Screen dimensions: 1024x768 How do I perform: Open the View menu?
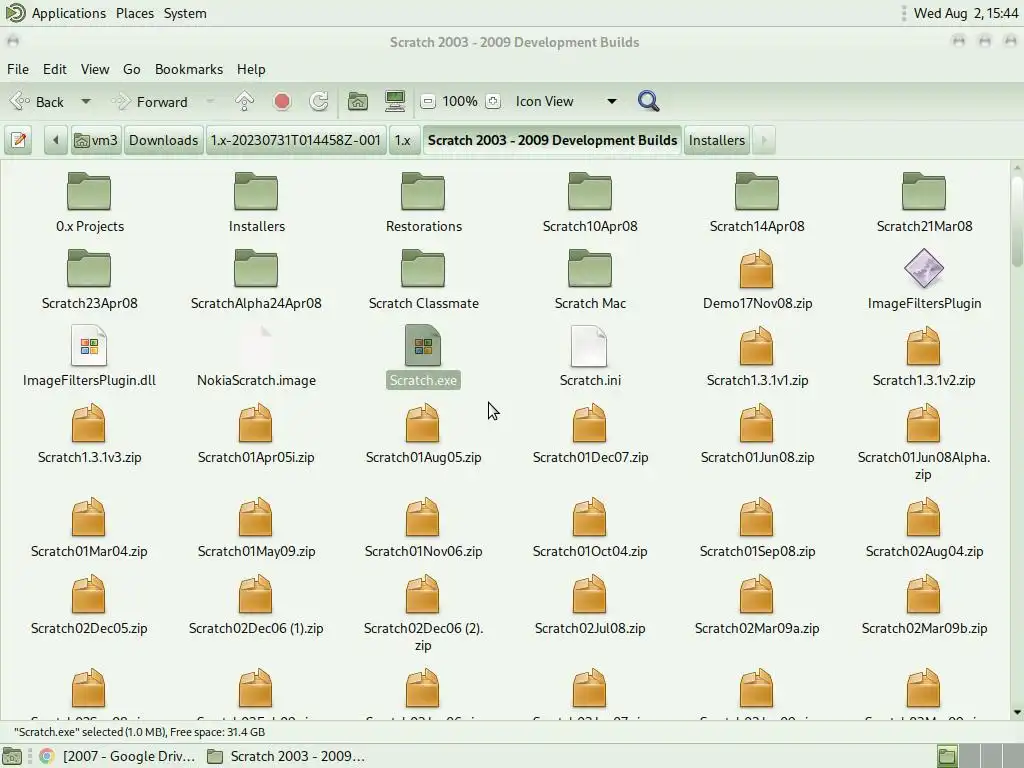point(95,69)
